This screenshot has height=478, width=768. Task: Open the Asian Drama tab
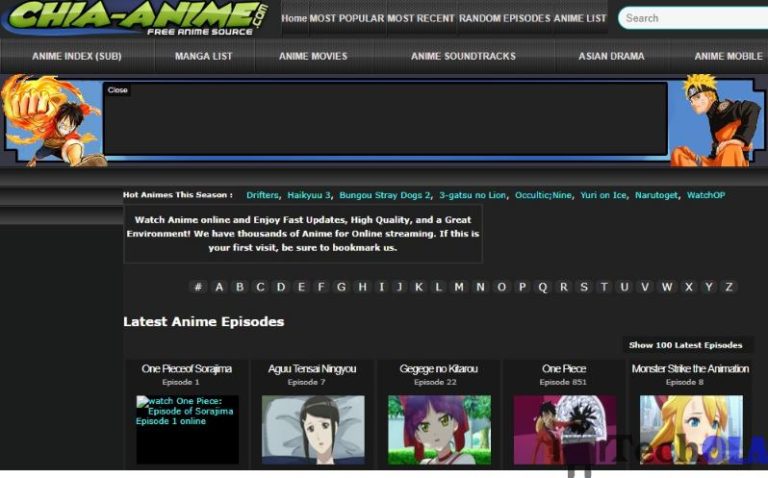coord(611,56)
